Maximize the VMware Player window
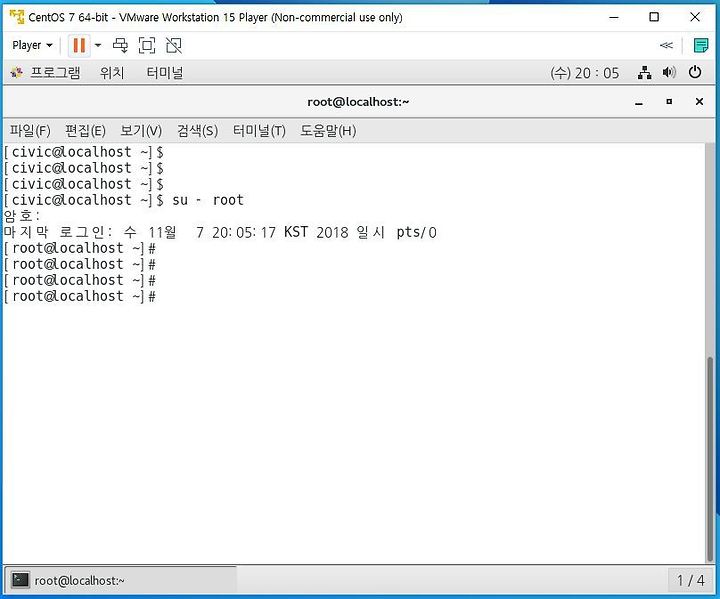The height and width of the screenshot is (599, 720). click(654, 17)
